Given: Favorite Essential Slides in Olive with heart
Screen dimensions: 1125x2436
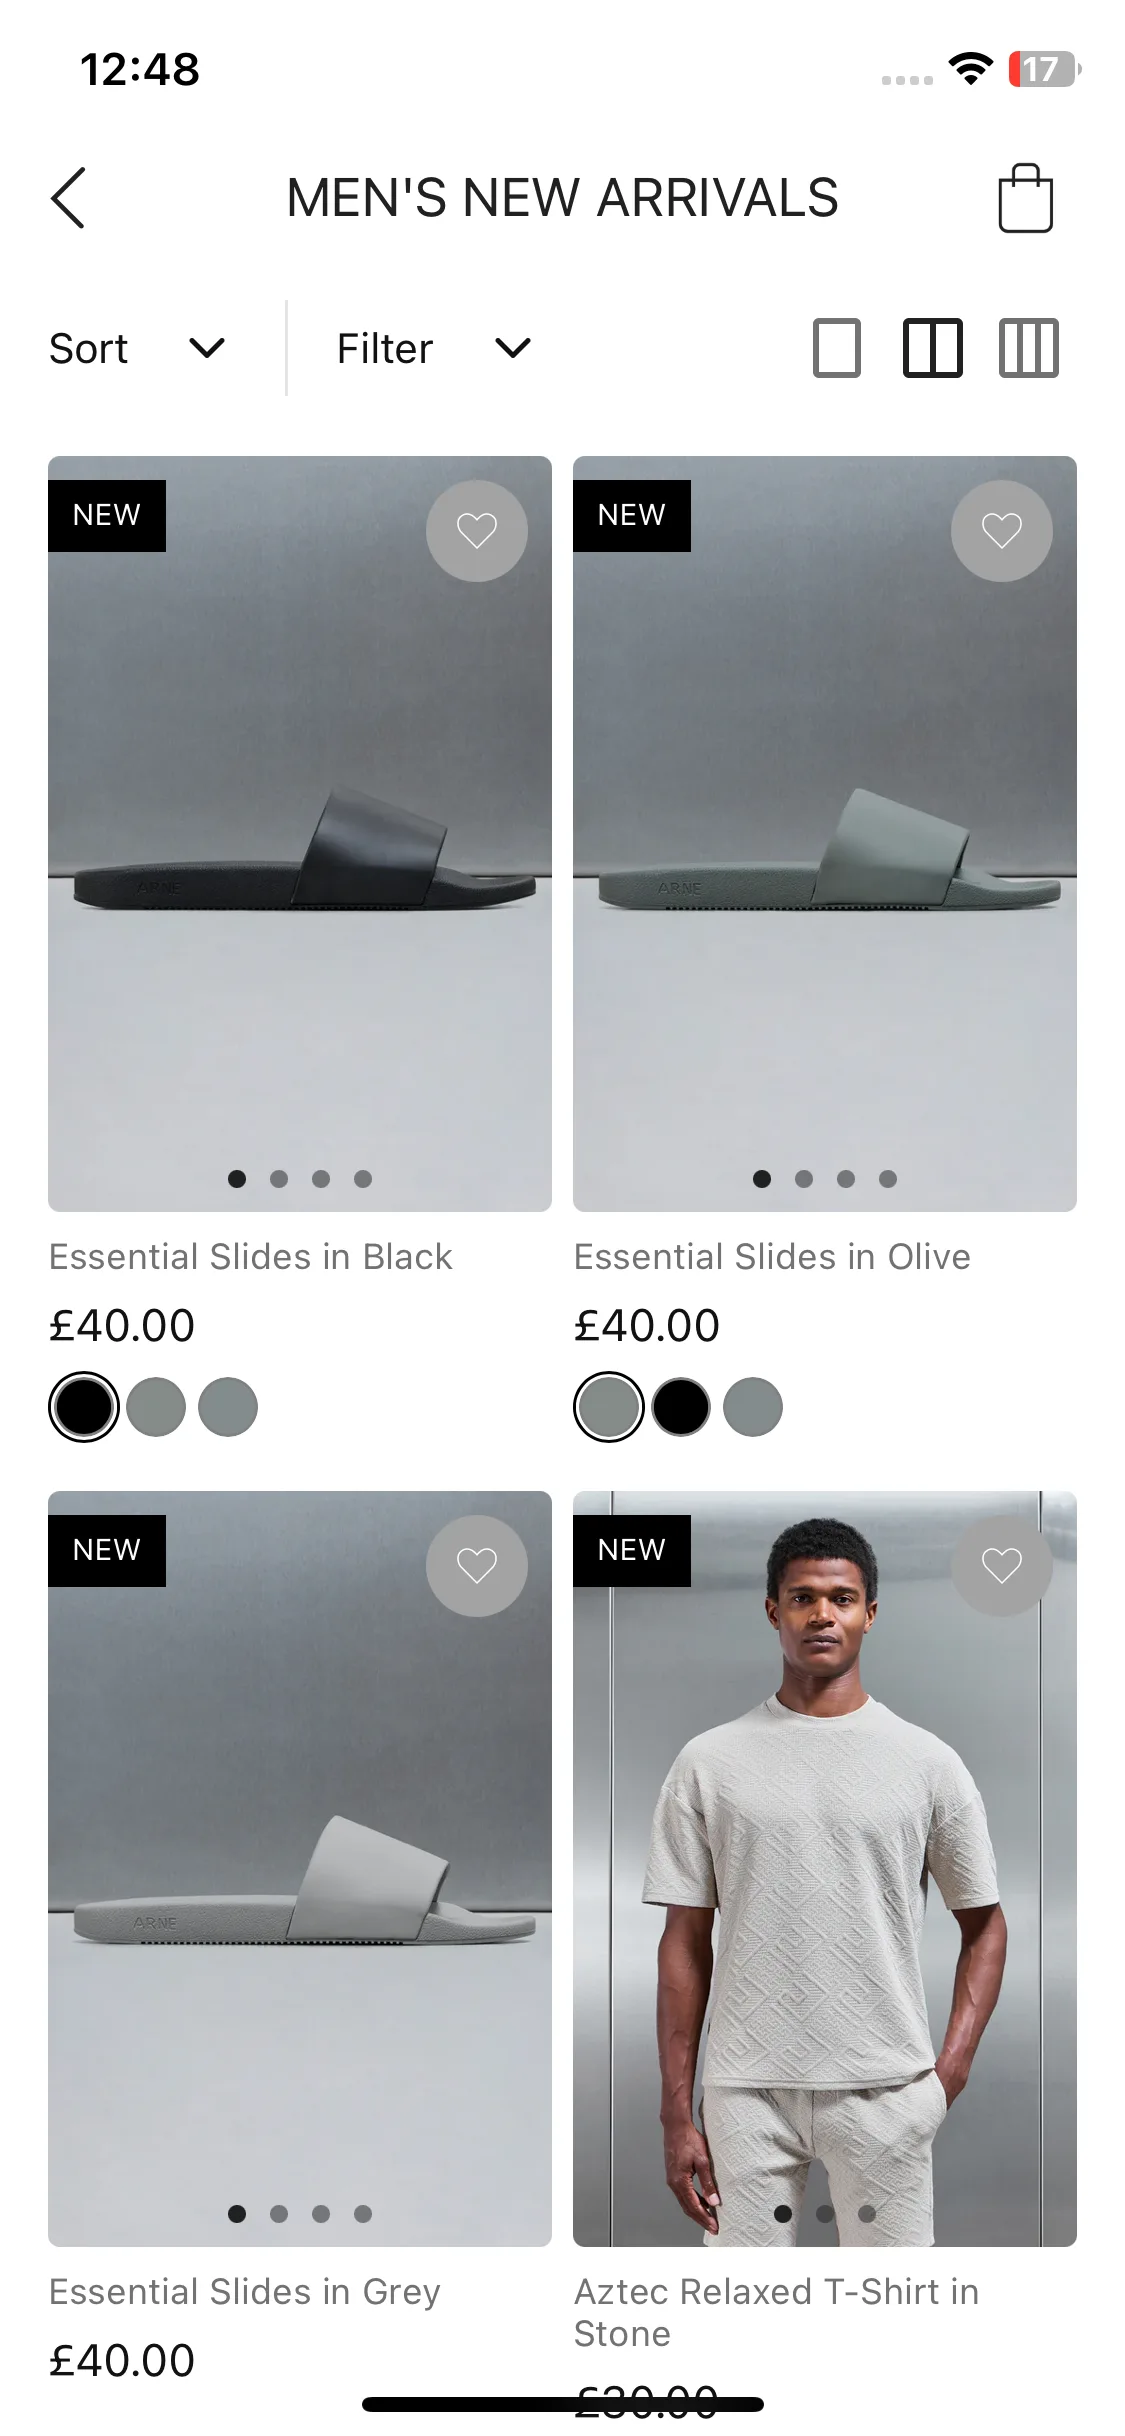Looking at the screenshot, I should tap(1001, 531).
